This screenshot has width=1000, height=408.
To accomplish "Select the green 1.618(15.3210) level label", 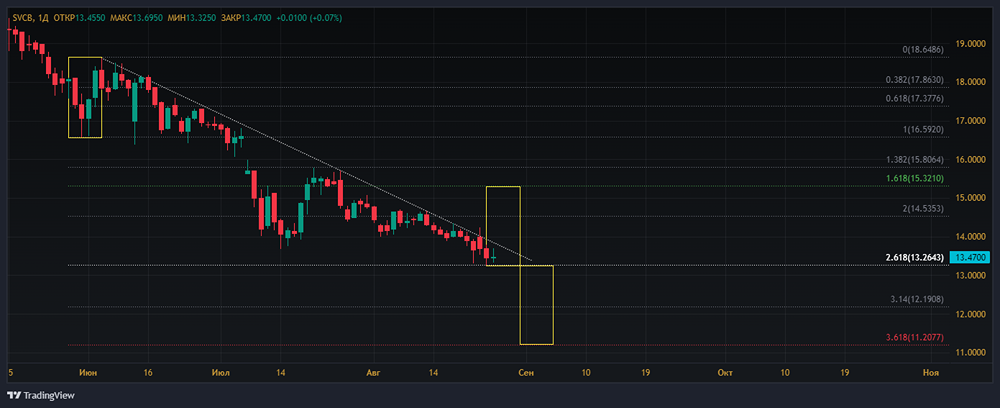I will pos(915,178).
